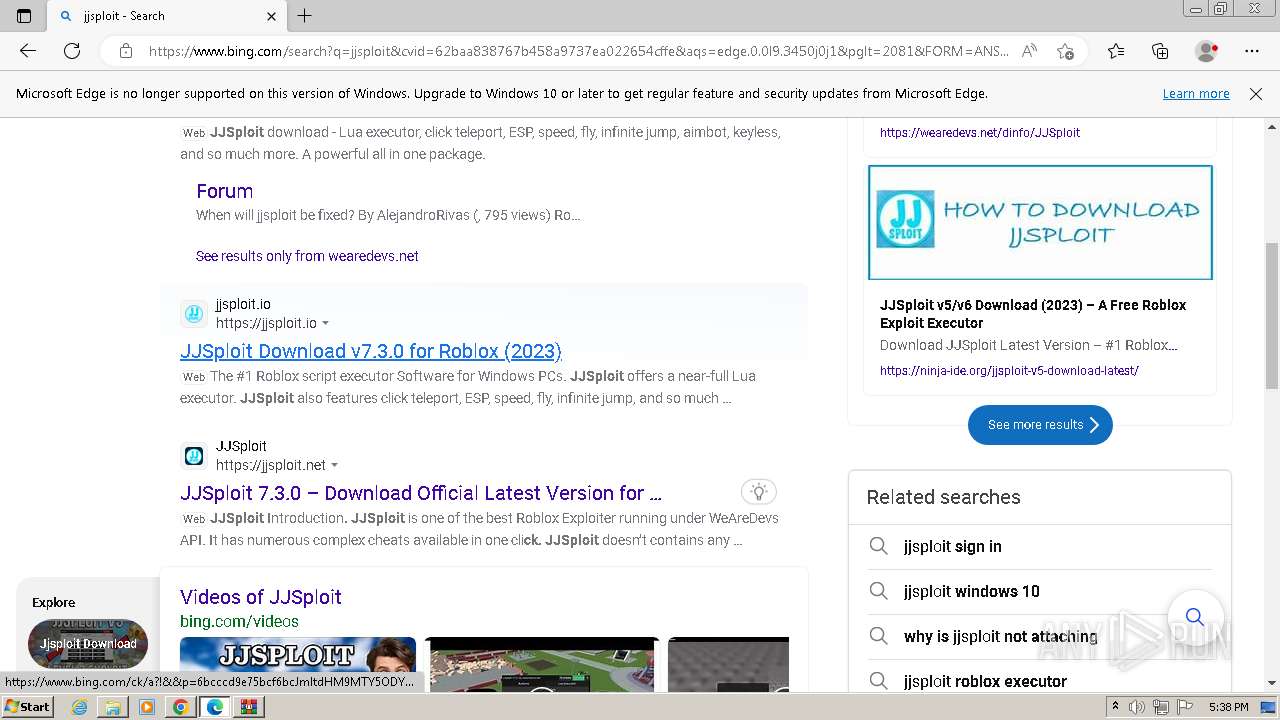Open the volume speaker tray icon

[x=1138, y=707]
